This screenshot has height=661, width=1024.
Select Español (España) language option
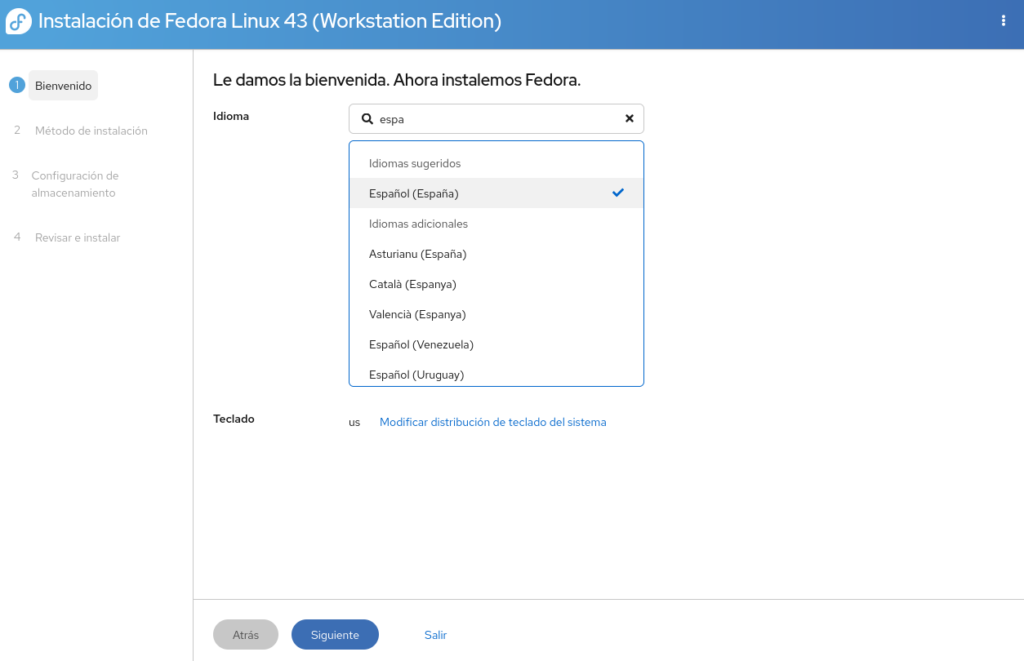click(x=414, y=194)
